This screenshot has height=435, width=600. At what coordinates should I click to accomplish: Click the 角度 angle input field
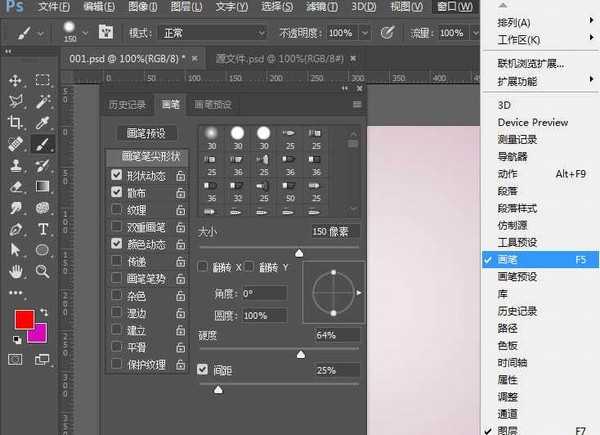click(x=264, y=294)
